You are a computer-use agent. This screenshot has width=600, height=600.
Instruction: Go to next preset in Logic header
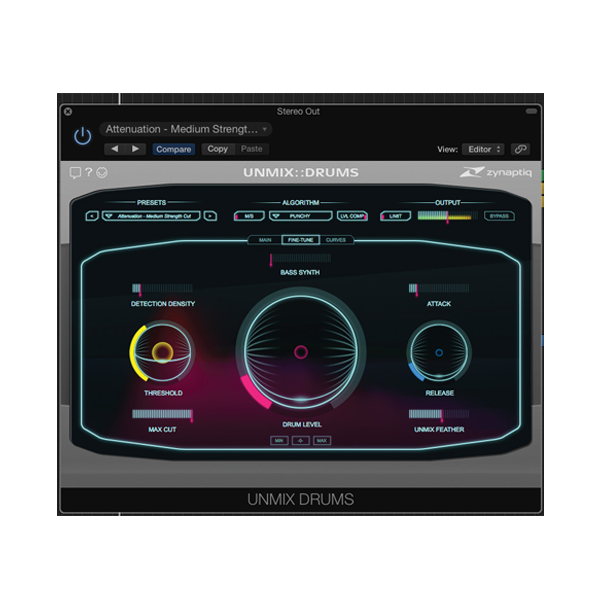click(x=135, y=149)
